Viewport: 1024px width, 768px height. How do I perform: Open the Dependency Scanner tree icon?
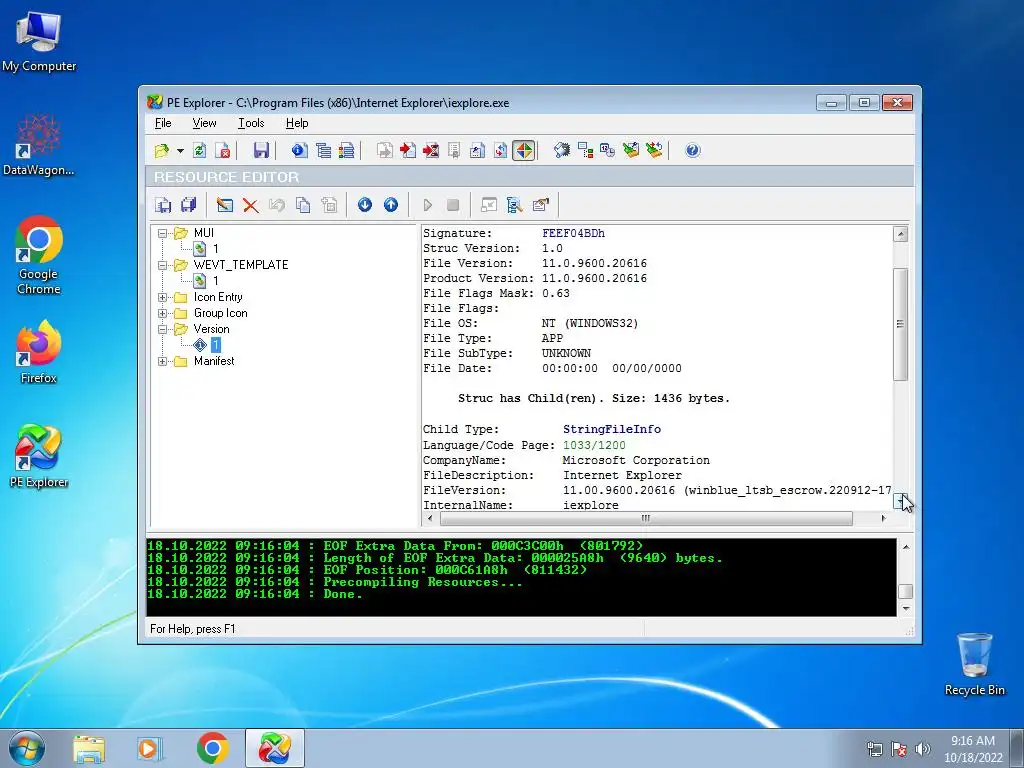[585, 151]
